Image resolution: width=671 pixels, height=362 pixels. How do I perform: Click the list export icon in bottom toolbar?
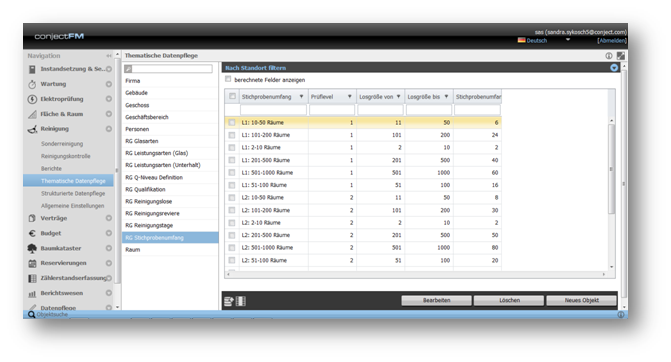click(x=229, y=301)
